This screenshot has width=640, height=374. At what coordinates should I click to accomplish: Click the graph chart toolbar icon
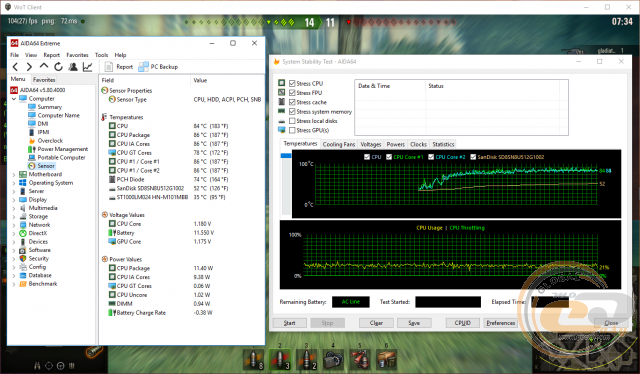click(87, 67)
